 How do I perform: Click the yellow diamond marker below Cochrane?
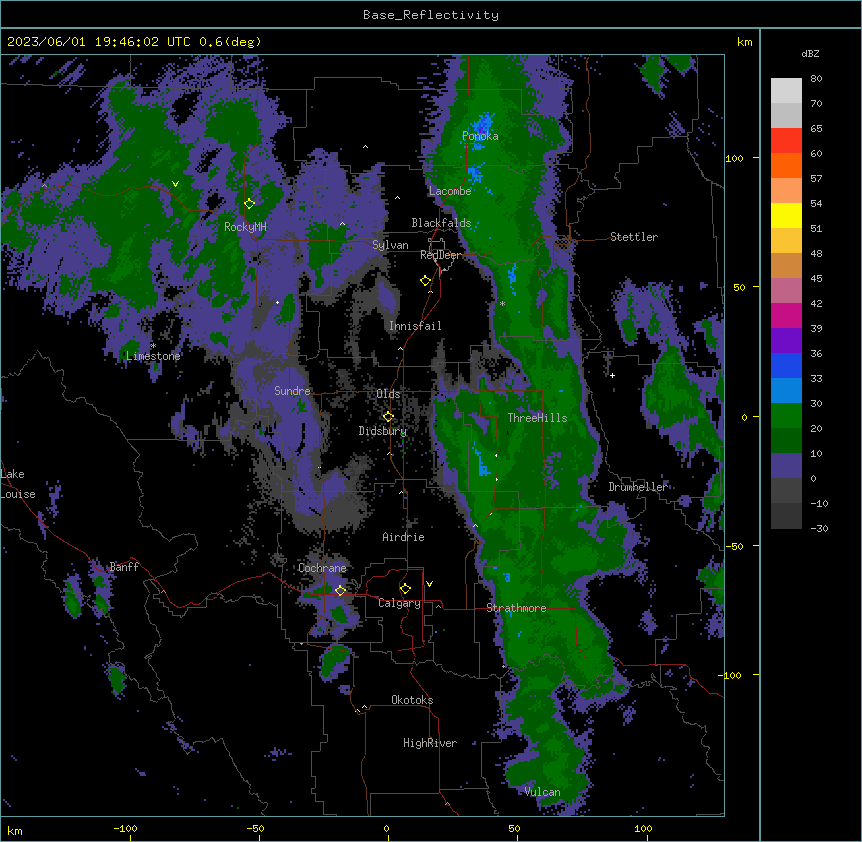pyautogui.click(x=340, y=590)
